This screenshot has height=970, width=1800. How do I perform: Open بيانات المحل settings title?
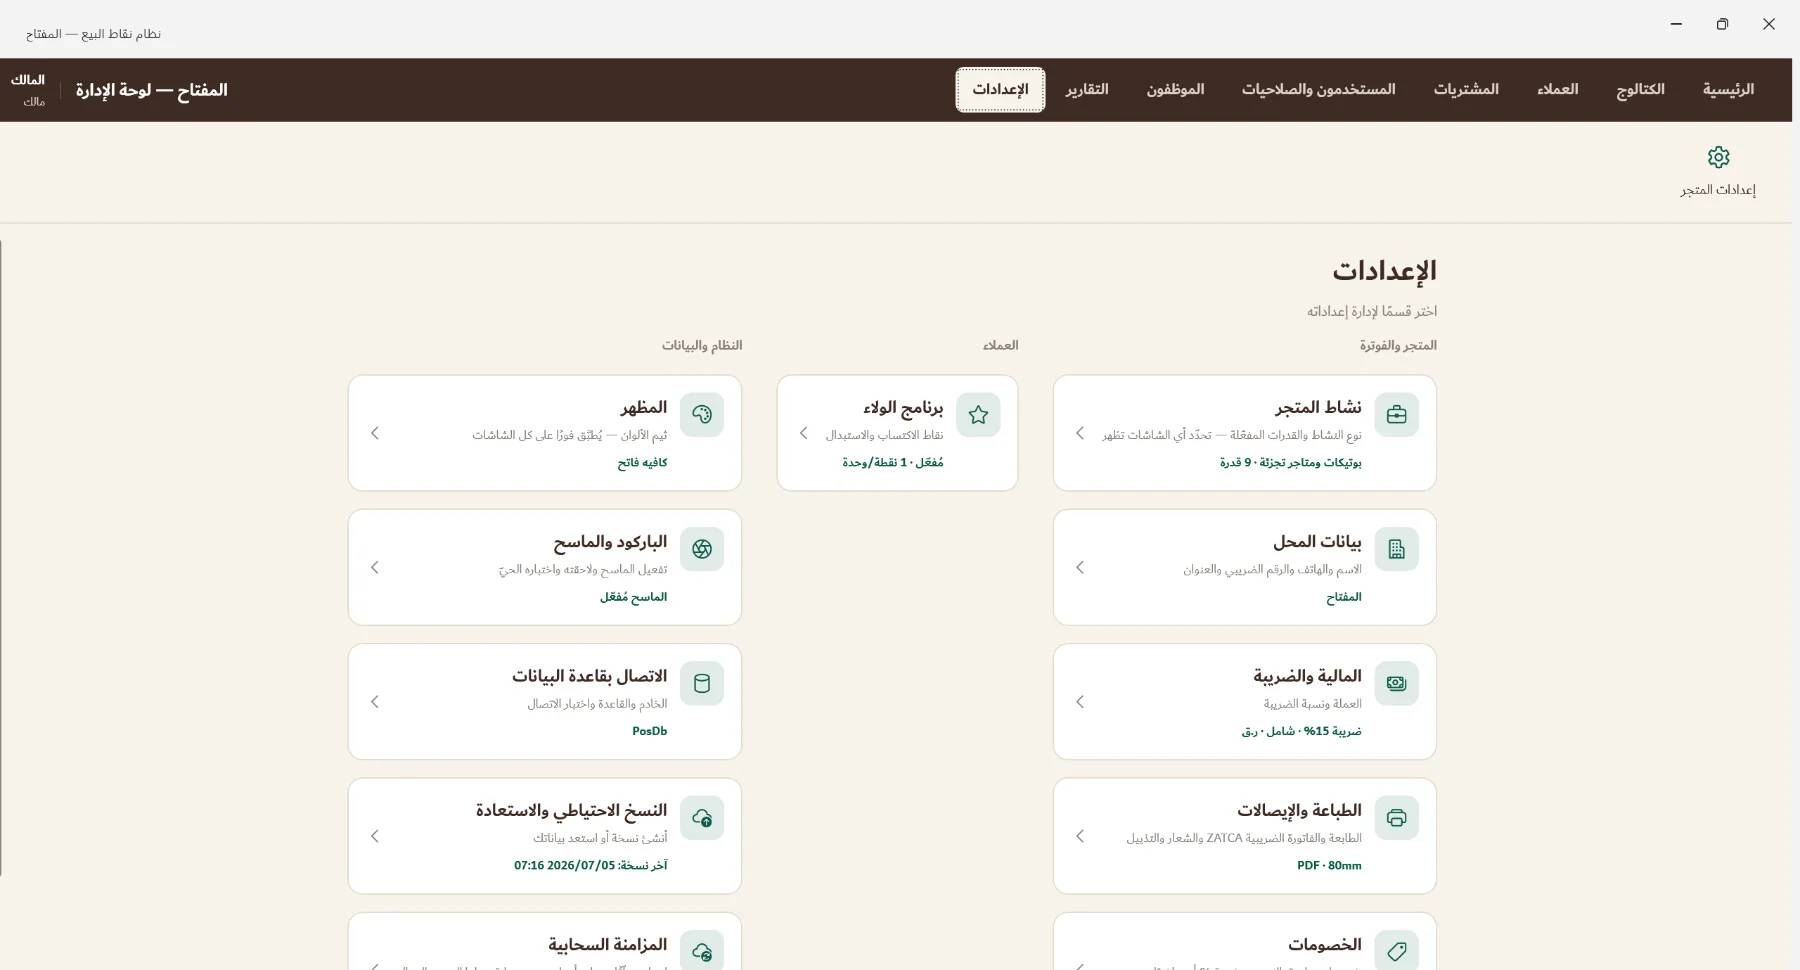pos(1317,541)
